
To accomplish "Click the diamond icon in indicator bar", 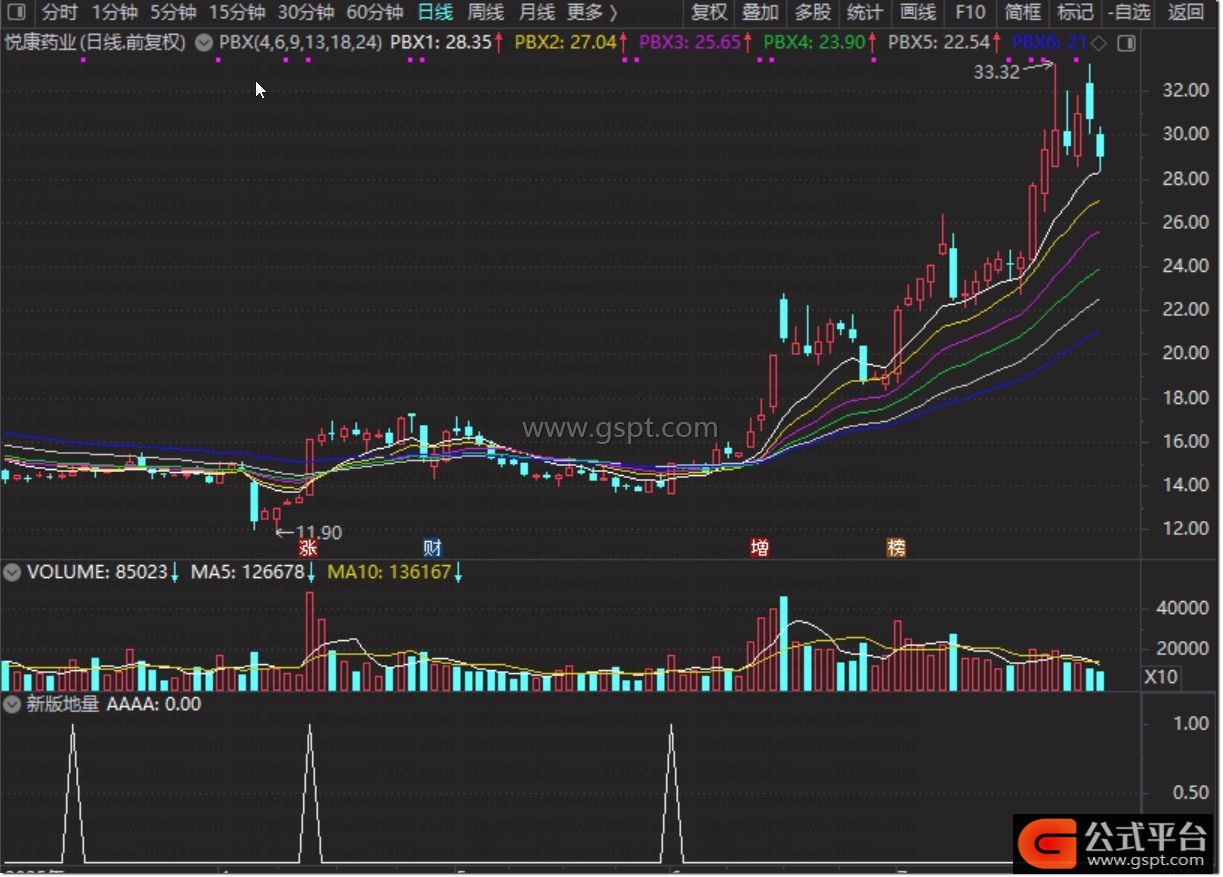I will 1098,43.
